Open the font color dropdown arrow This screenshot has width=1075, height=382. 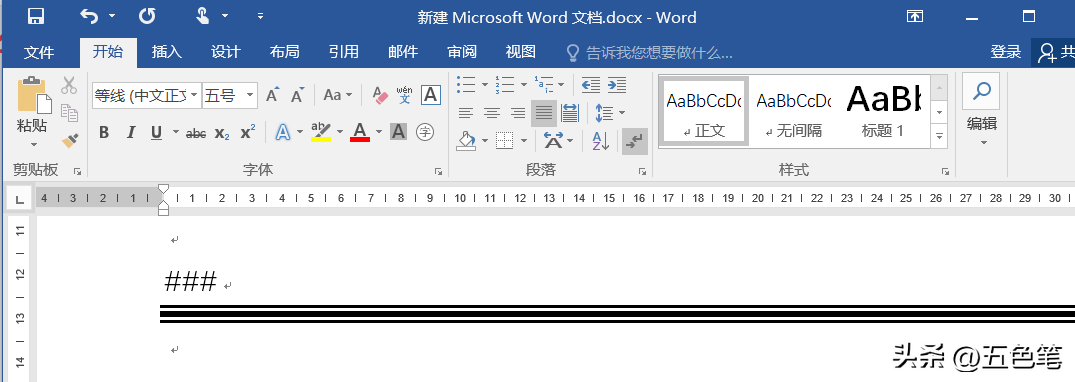(379, 132)
